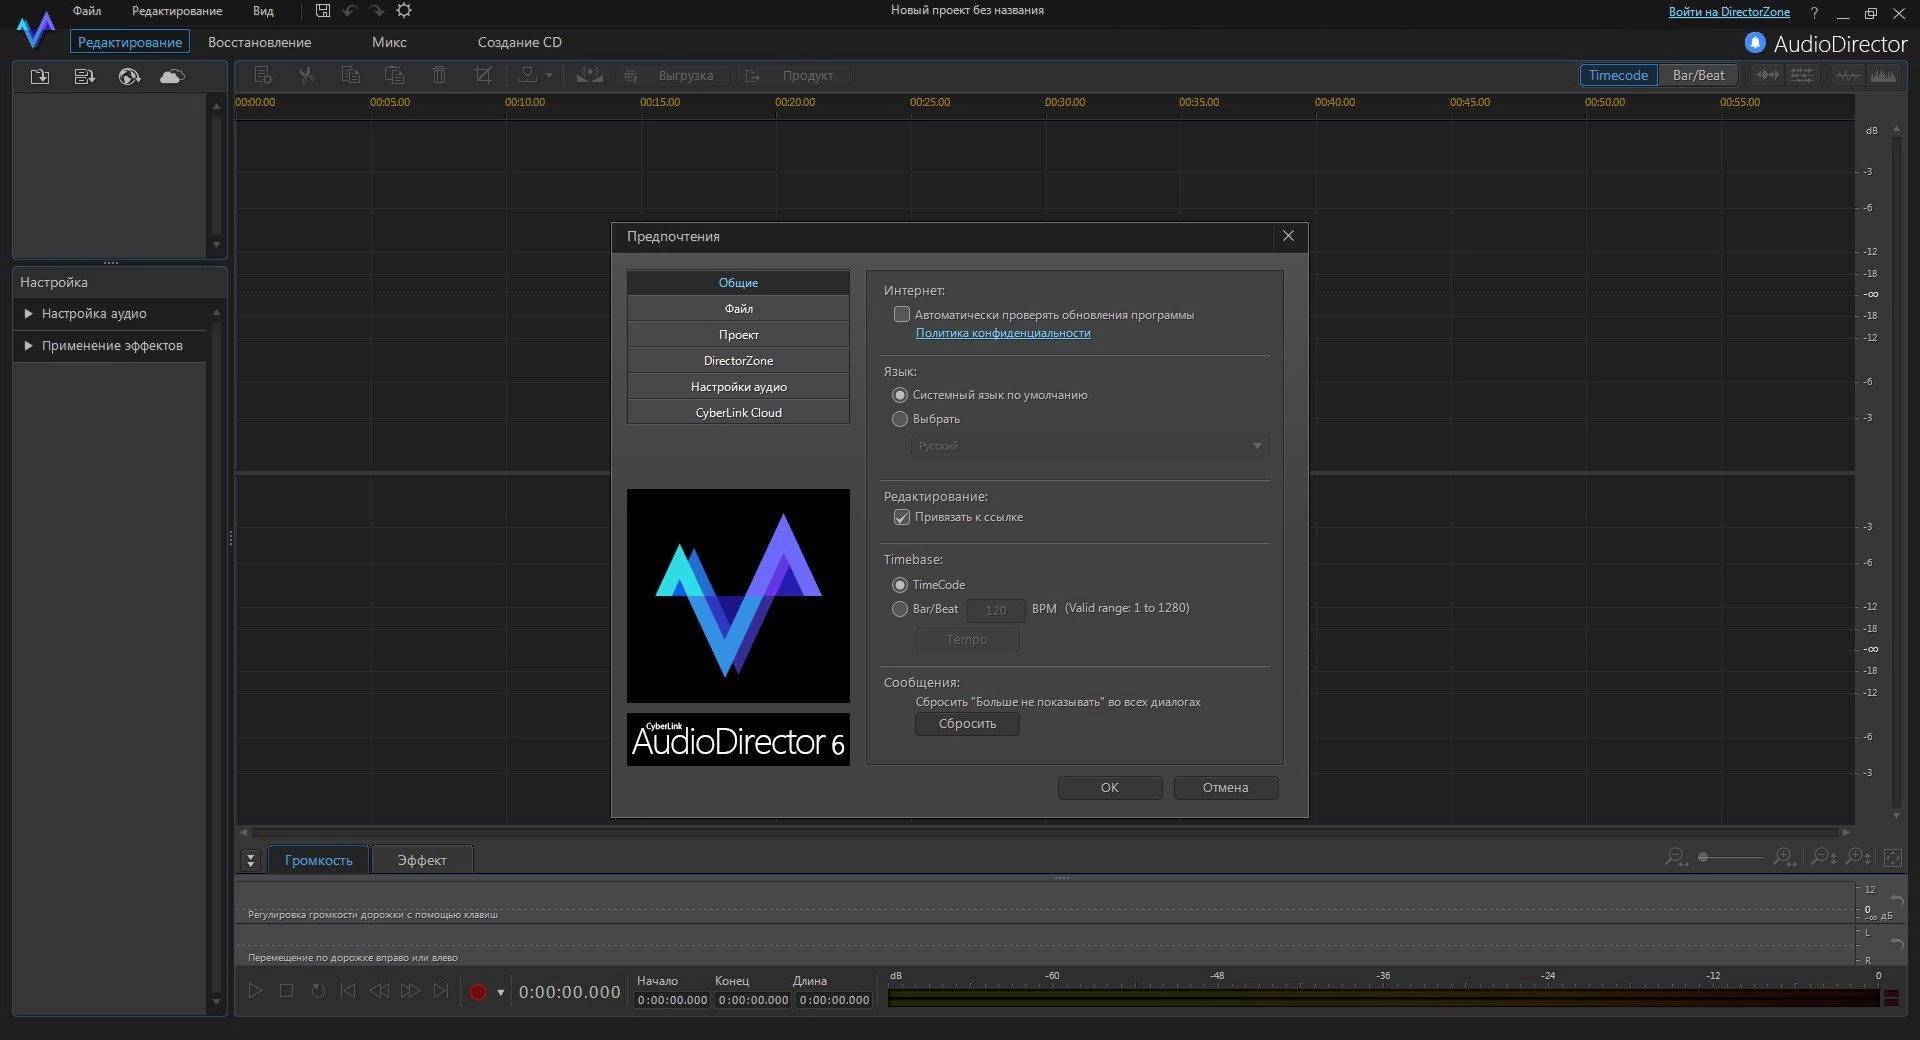
Task: Switch to 'Создание CD' room tab
Action: 520,42
